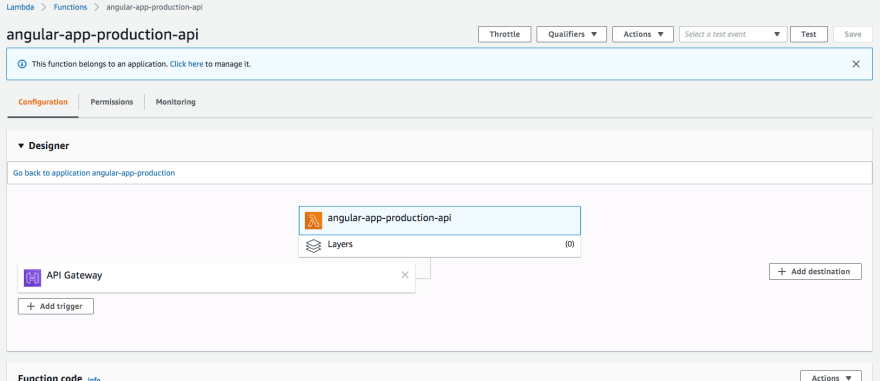Click the Add destination button
Image resolution: width=880 pixels, height=381 pixels.
pos(815,272)
